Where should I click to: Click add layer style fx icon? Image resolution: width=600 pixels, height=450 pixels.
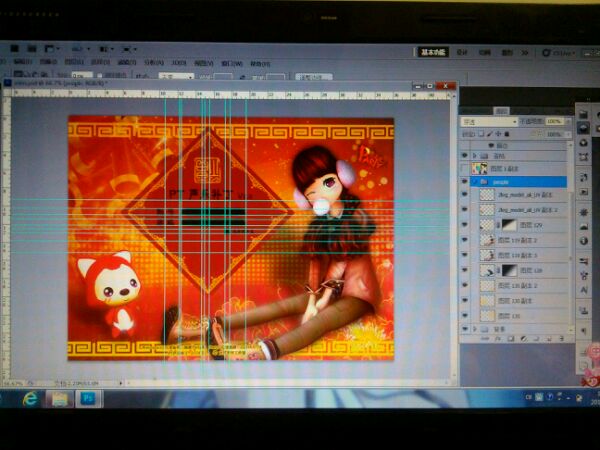(498, 339)
